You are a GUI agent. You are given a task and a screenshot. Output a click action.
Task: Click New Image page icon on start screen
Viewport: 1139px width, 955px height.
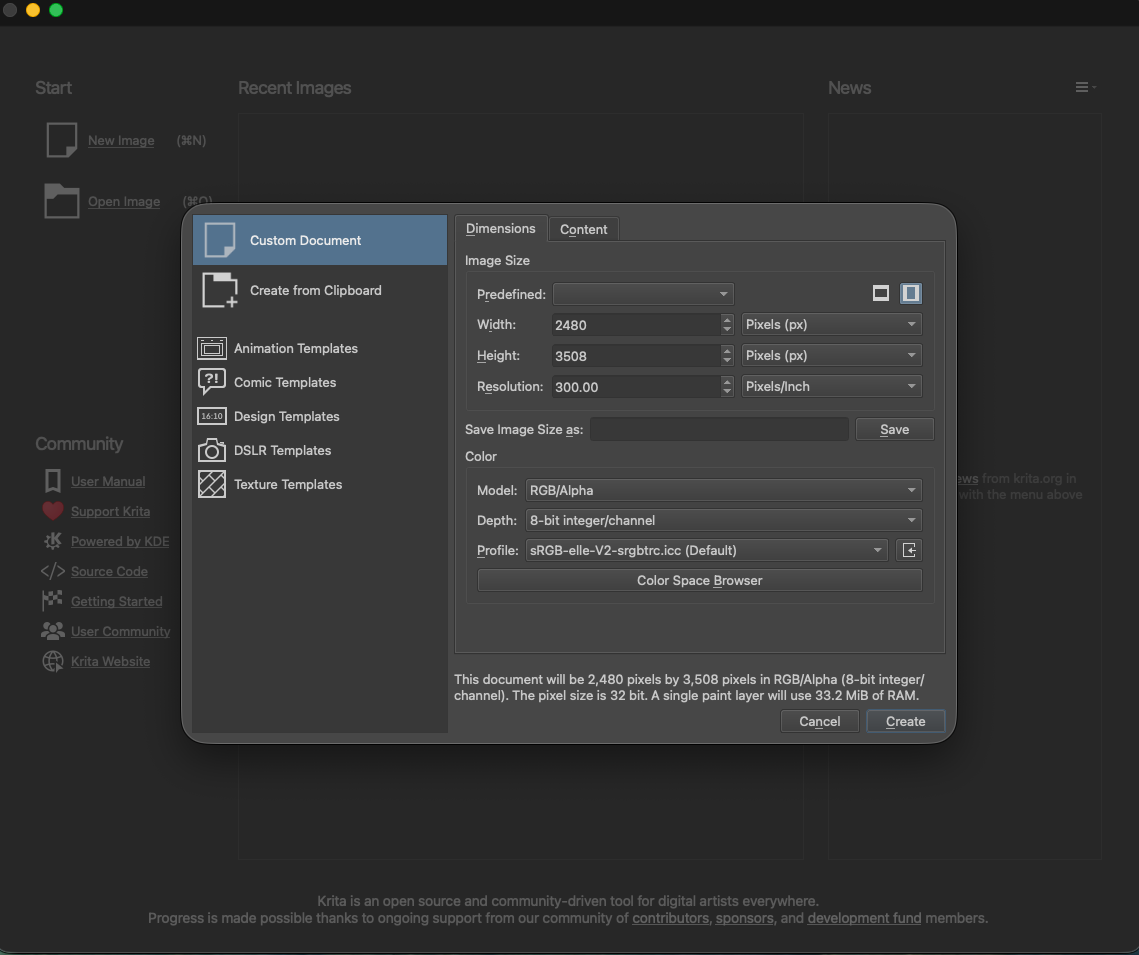(x=62, y=139)
